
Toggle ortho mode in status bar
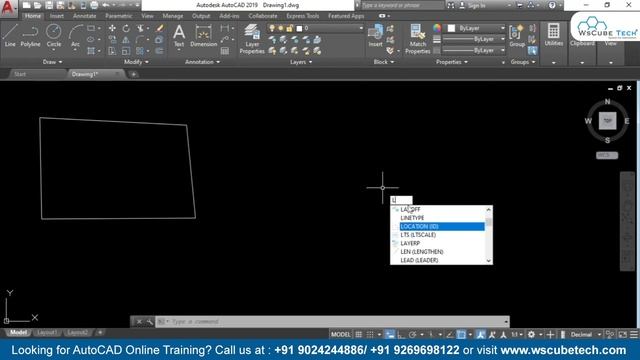click(x=401, y=334)
